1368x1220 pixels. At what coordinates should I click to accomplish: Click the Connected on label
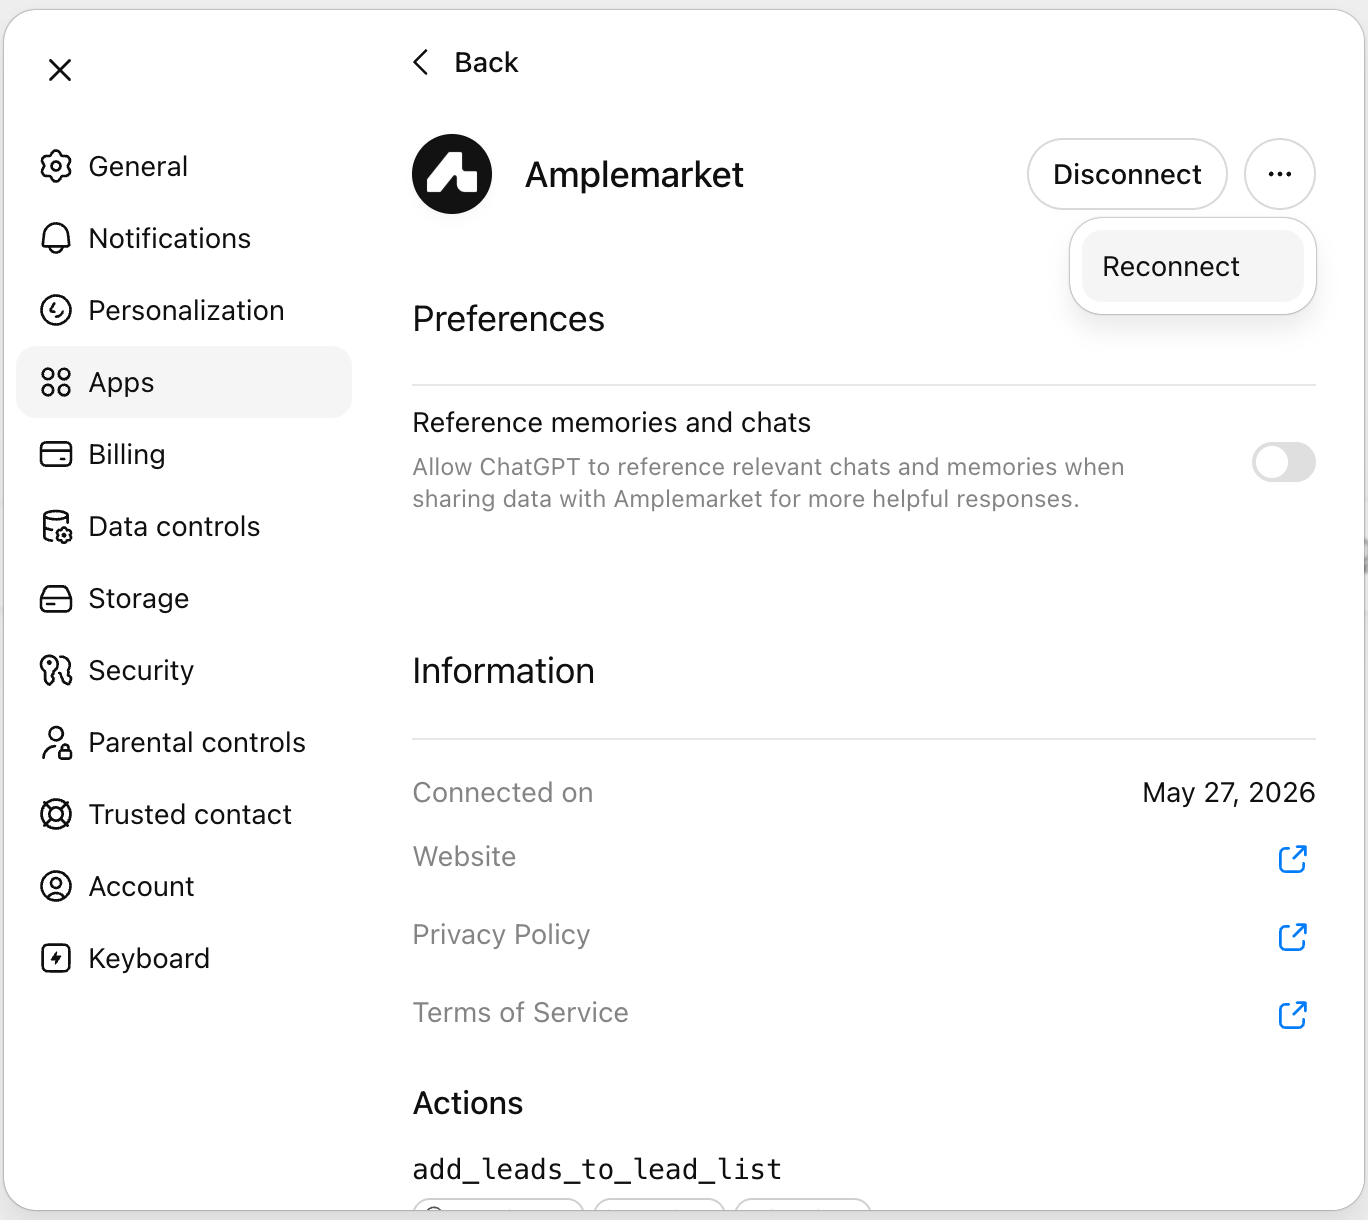503,793
